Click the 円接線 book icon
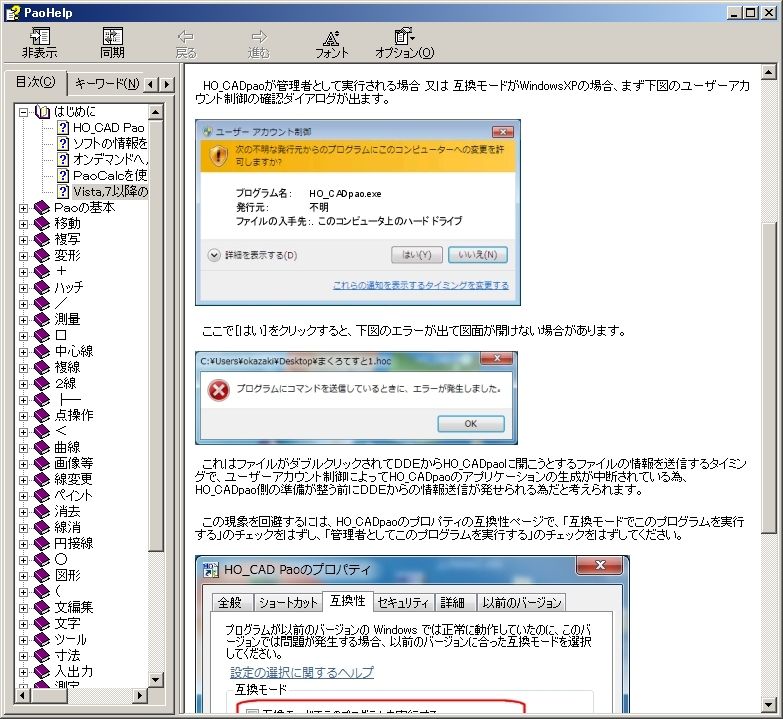Image resolution: width=783 pixels, height=719 pixels. pos(41,544)
